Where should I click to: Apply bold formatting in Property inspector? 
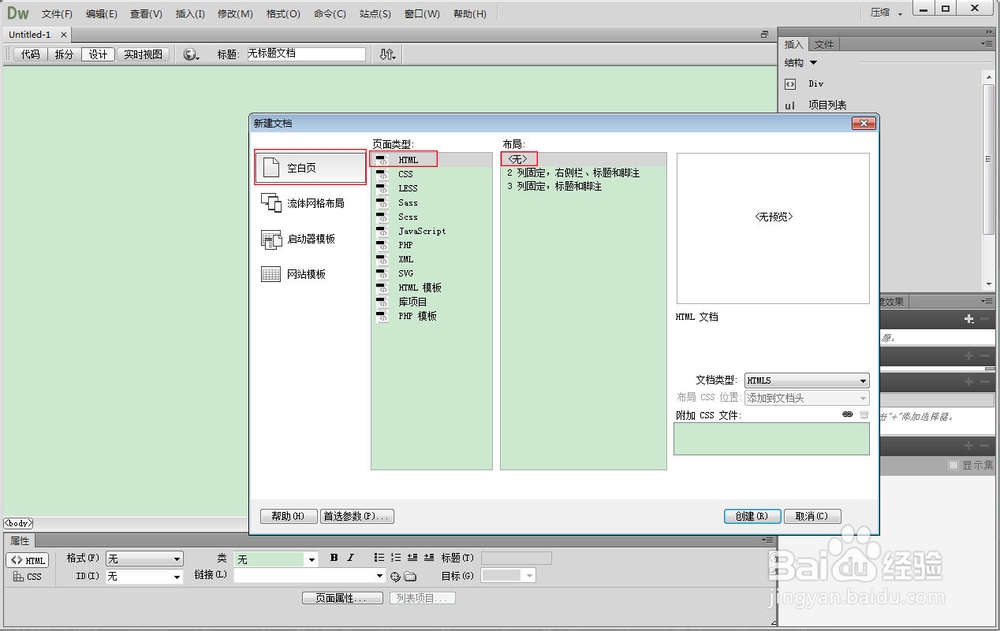coord(334,558)
